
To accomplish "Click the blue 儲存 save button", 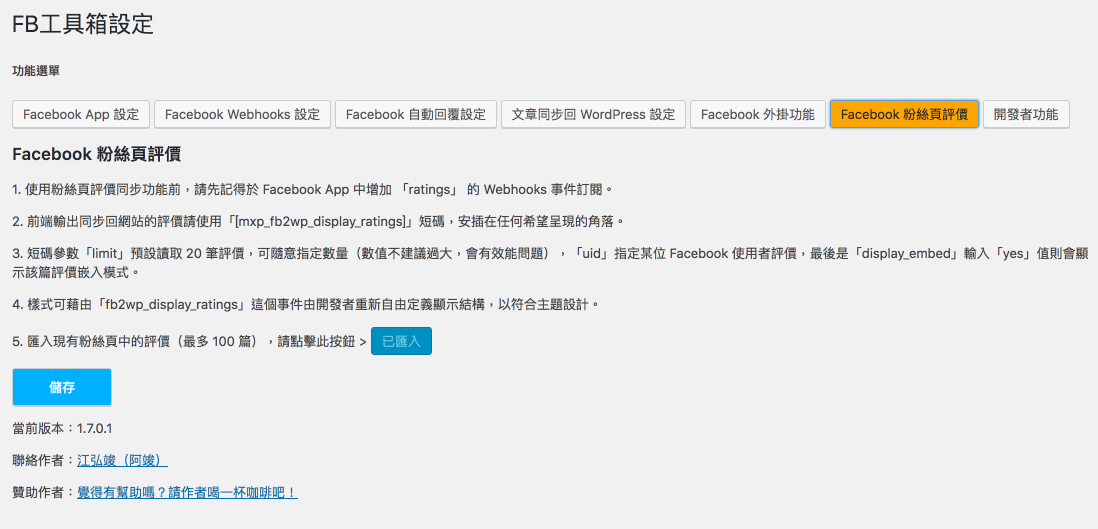I will click(62, 387).
